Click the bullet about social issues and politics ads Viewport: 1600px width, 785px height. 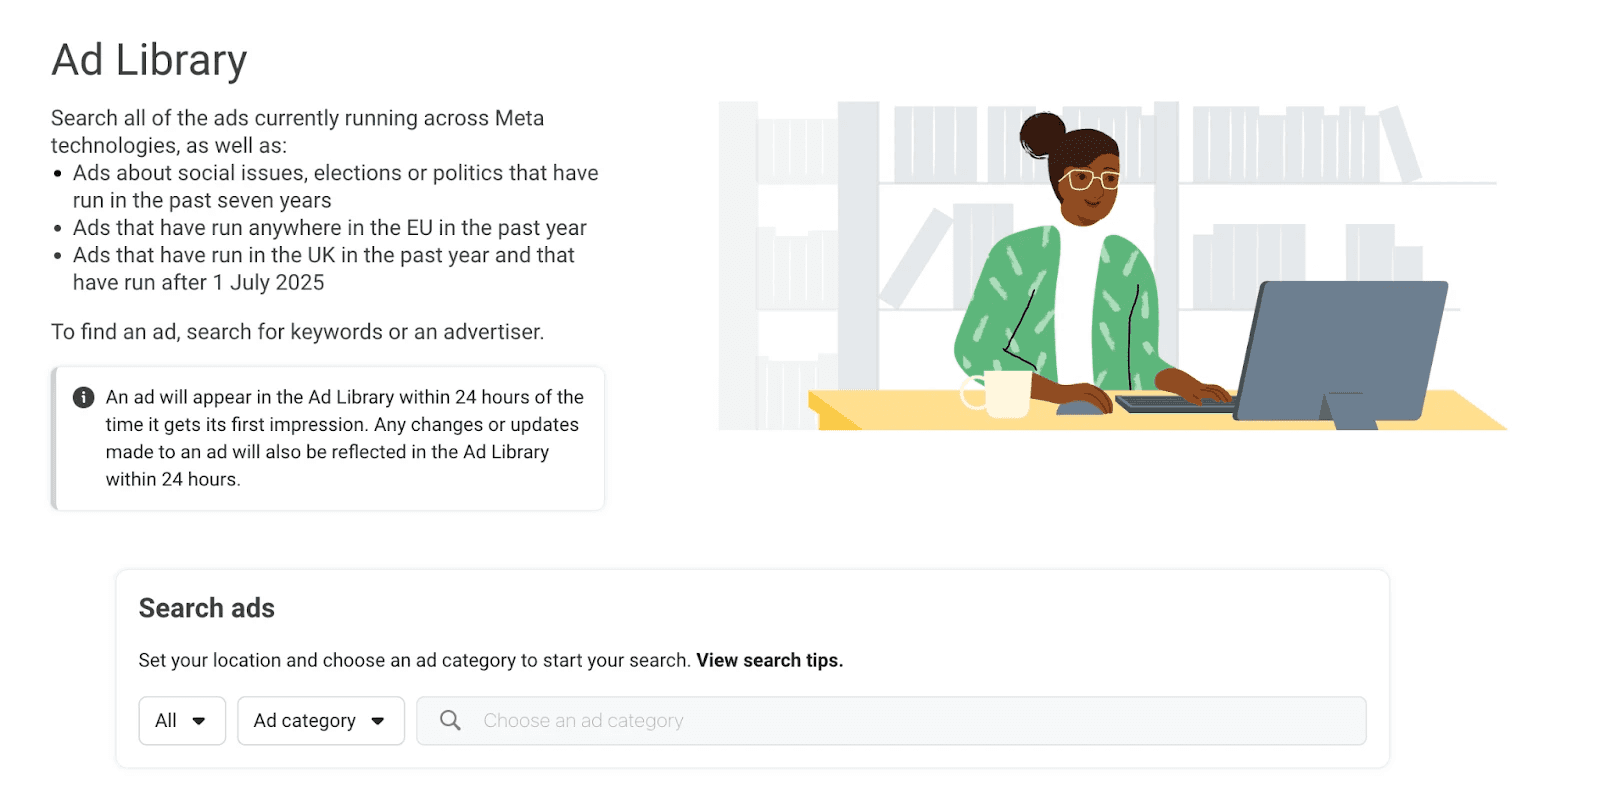coord(335,186)
